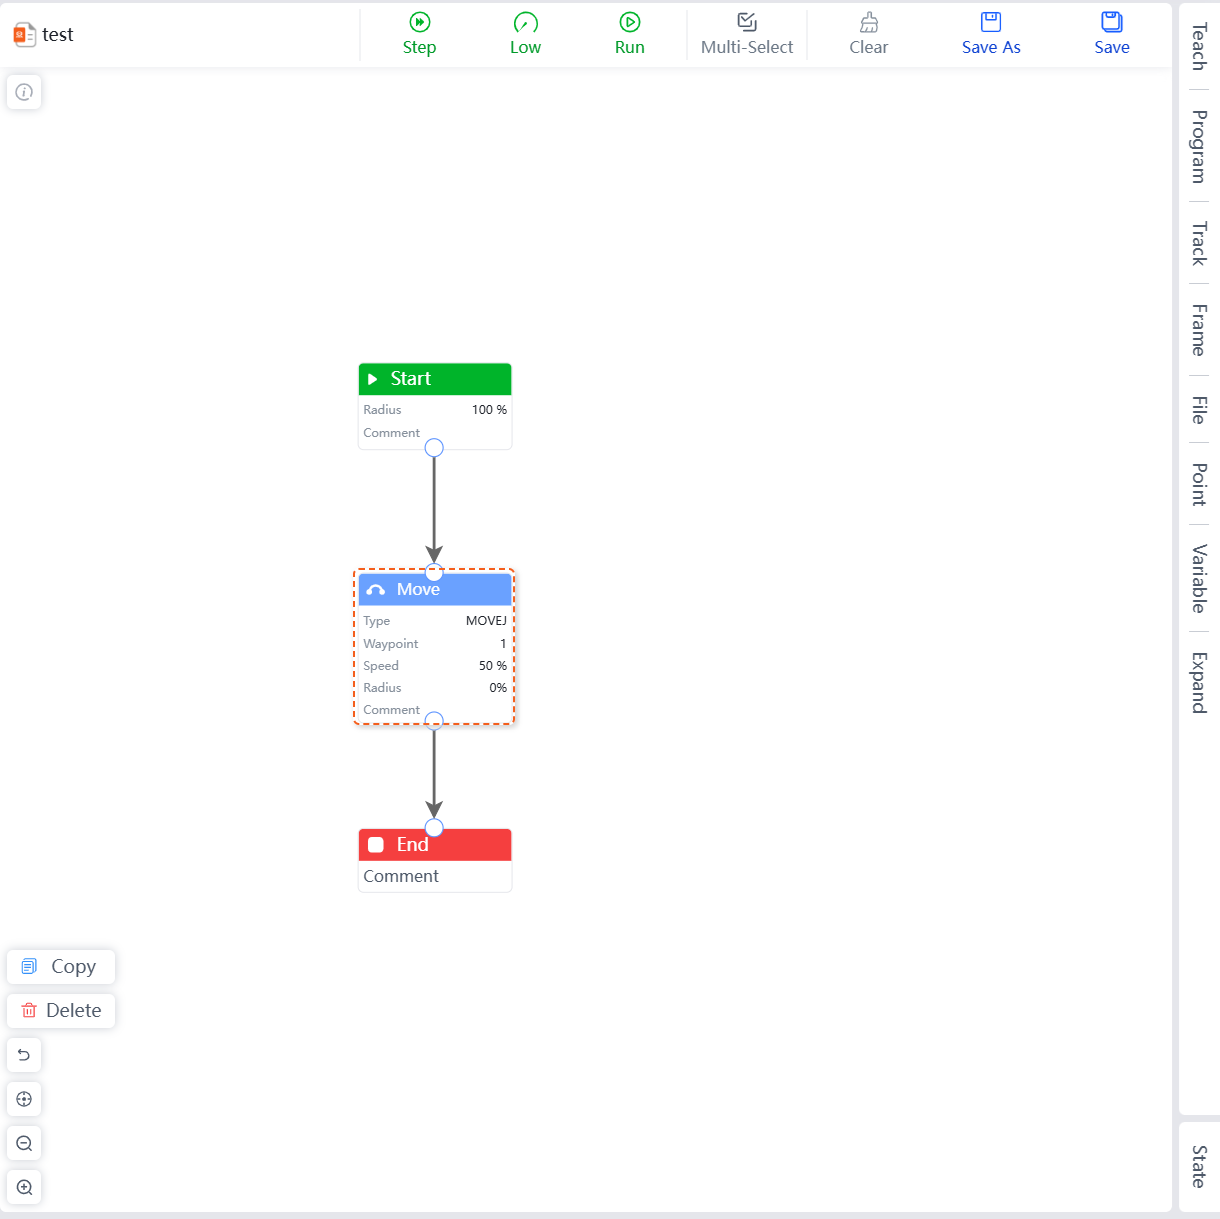Click the Step execution icon
Screen dimensions: 1220x1219
(x=420, y=22)
